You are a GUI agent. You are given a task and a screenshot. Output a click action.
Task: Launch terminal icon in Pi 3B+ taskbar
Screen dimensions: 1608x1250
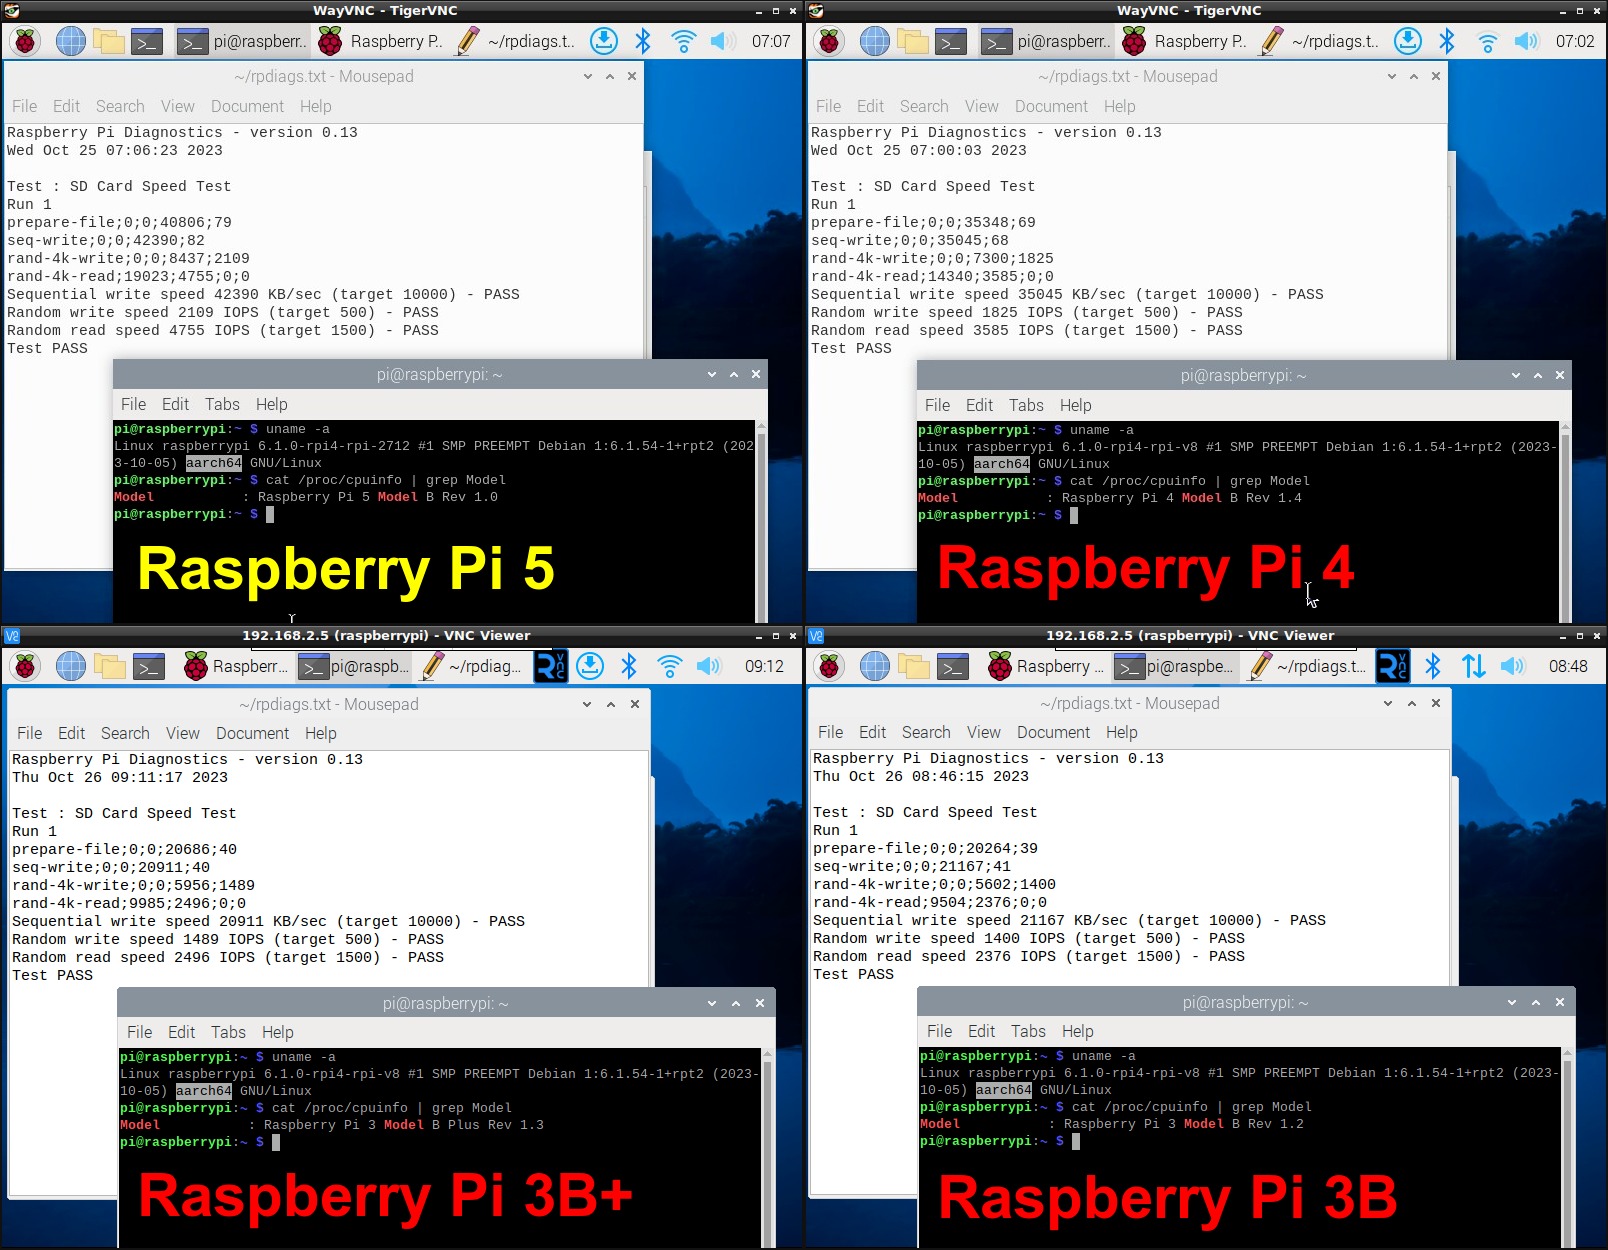pos(148,666)
